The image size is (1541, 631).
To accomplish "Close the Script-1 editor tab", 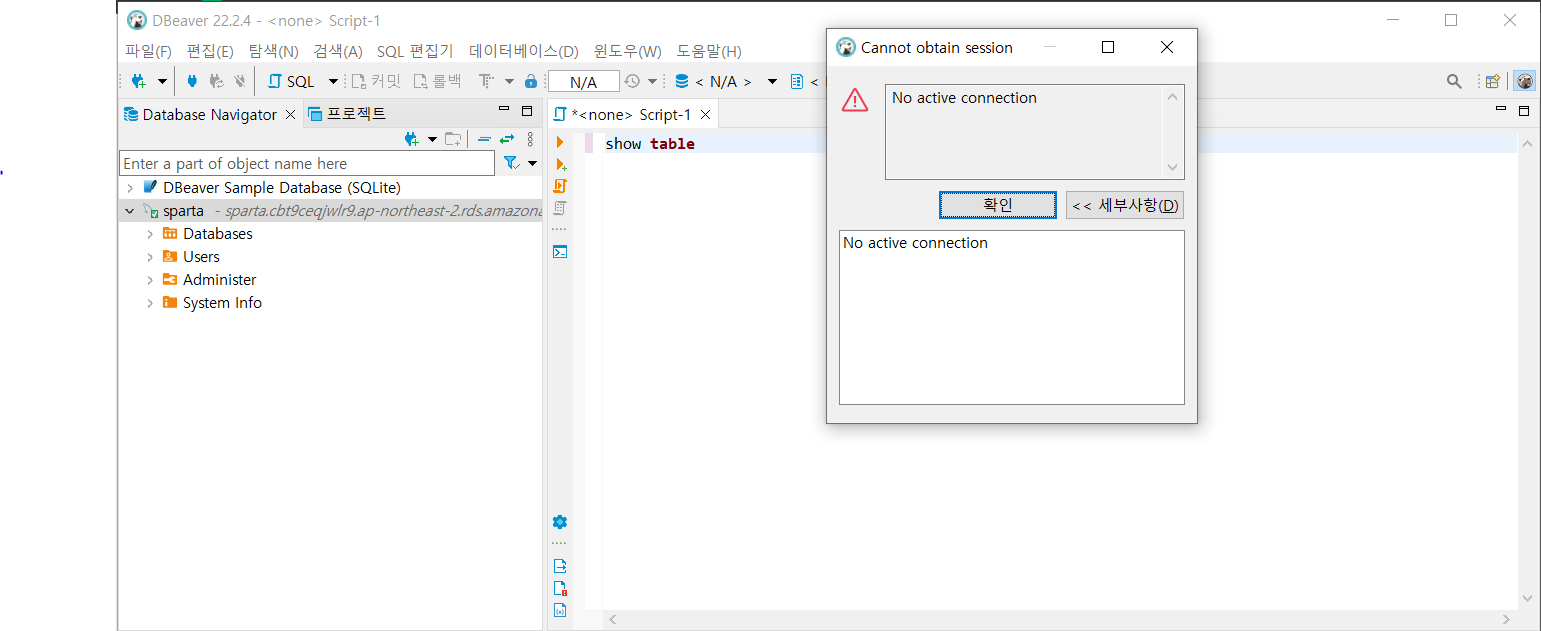I will click(x=705, y=114).
